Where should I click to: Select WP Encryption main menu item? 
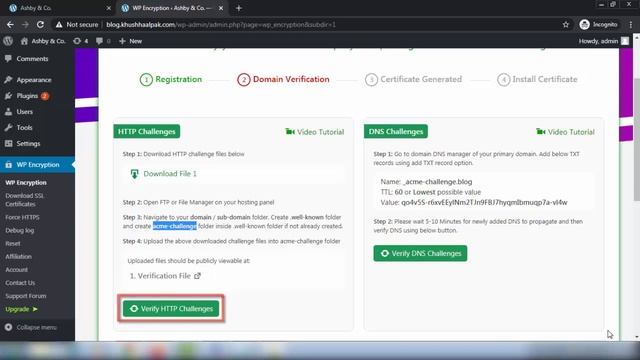tap(38, 164)
